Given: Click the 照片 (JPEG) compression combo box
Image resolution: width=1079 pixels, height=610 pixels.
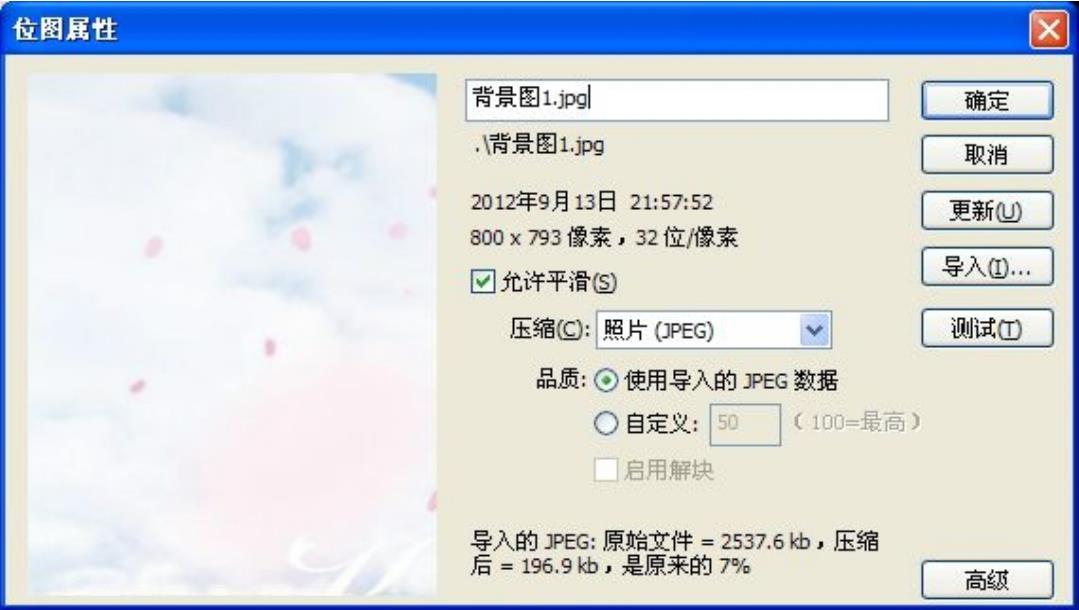Looking at the screenshot, I should click(x=714, y=330).
